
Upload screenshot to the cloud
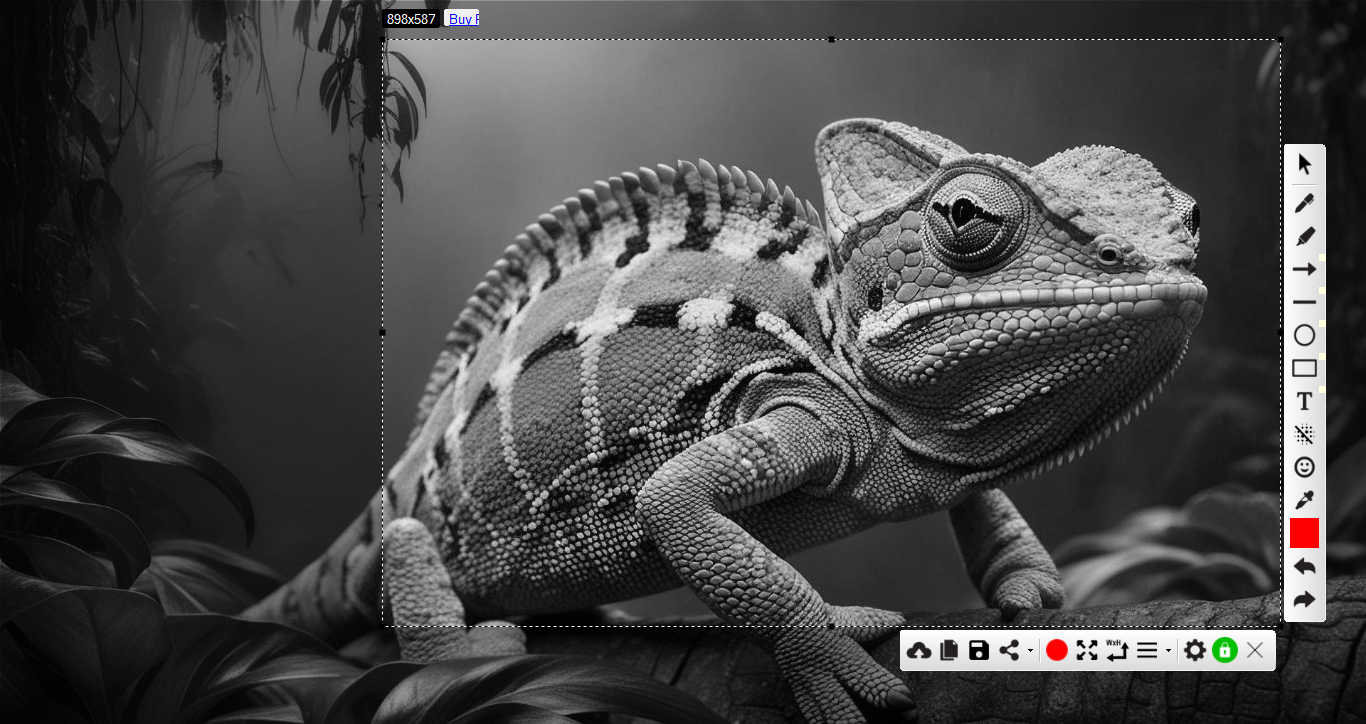pos(918,651)
